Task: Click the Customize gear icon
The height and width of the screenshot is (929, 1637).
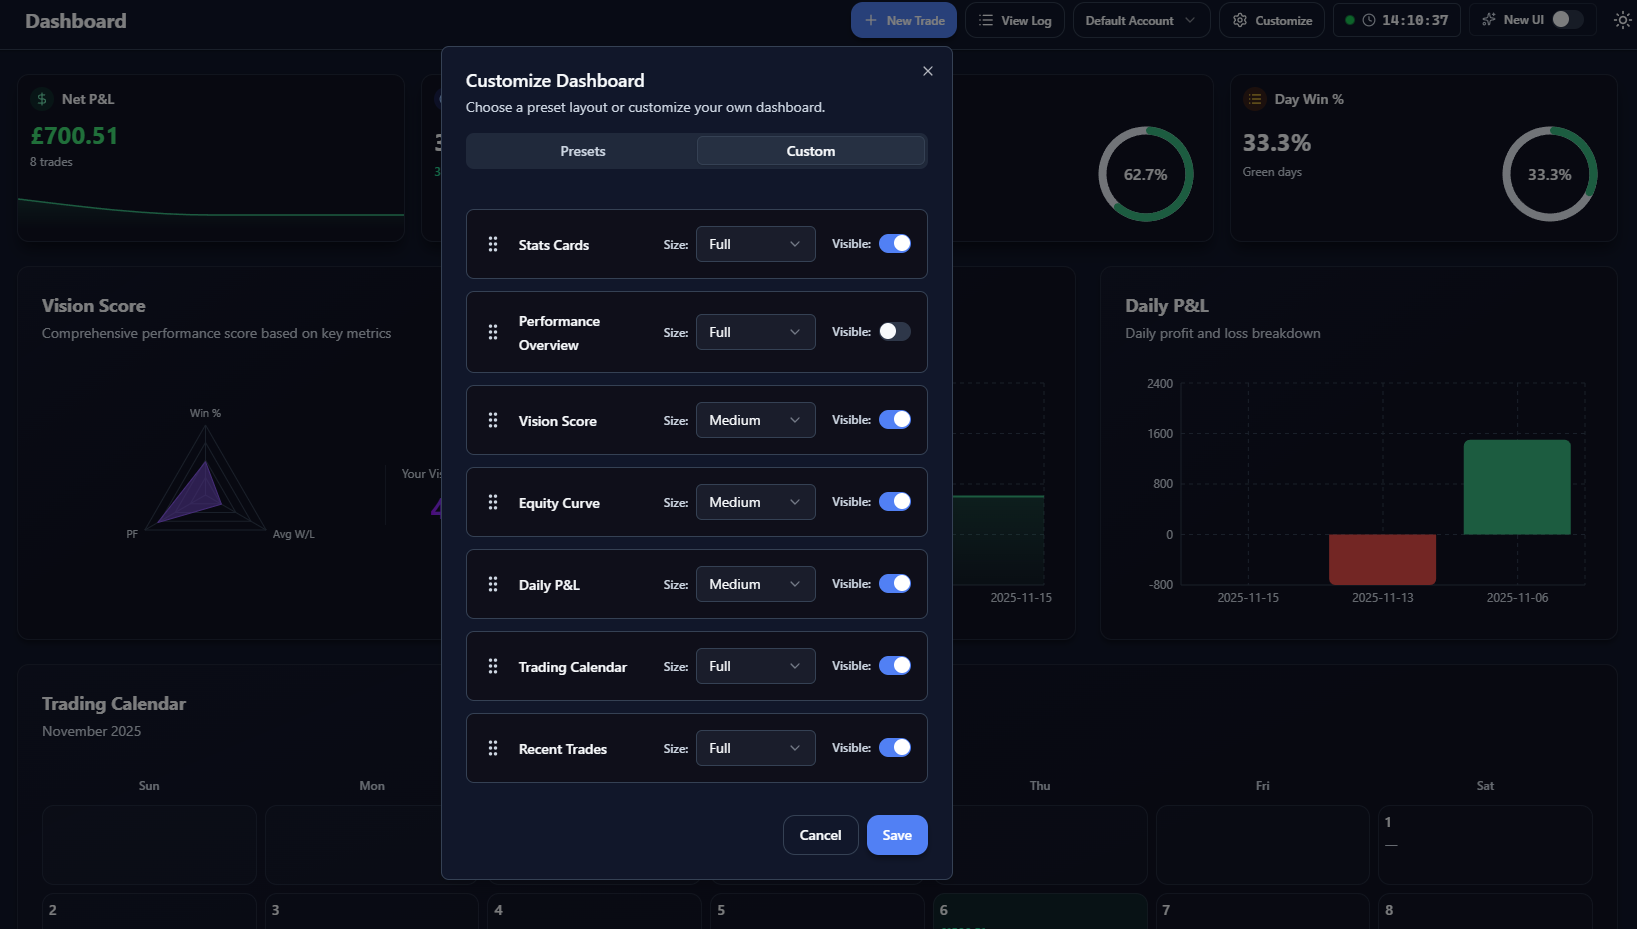Action: click(1239, 20)
